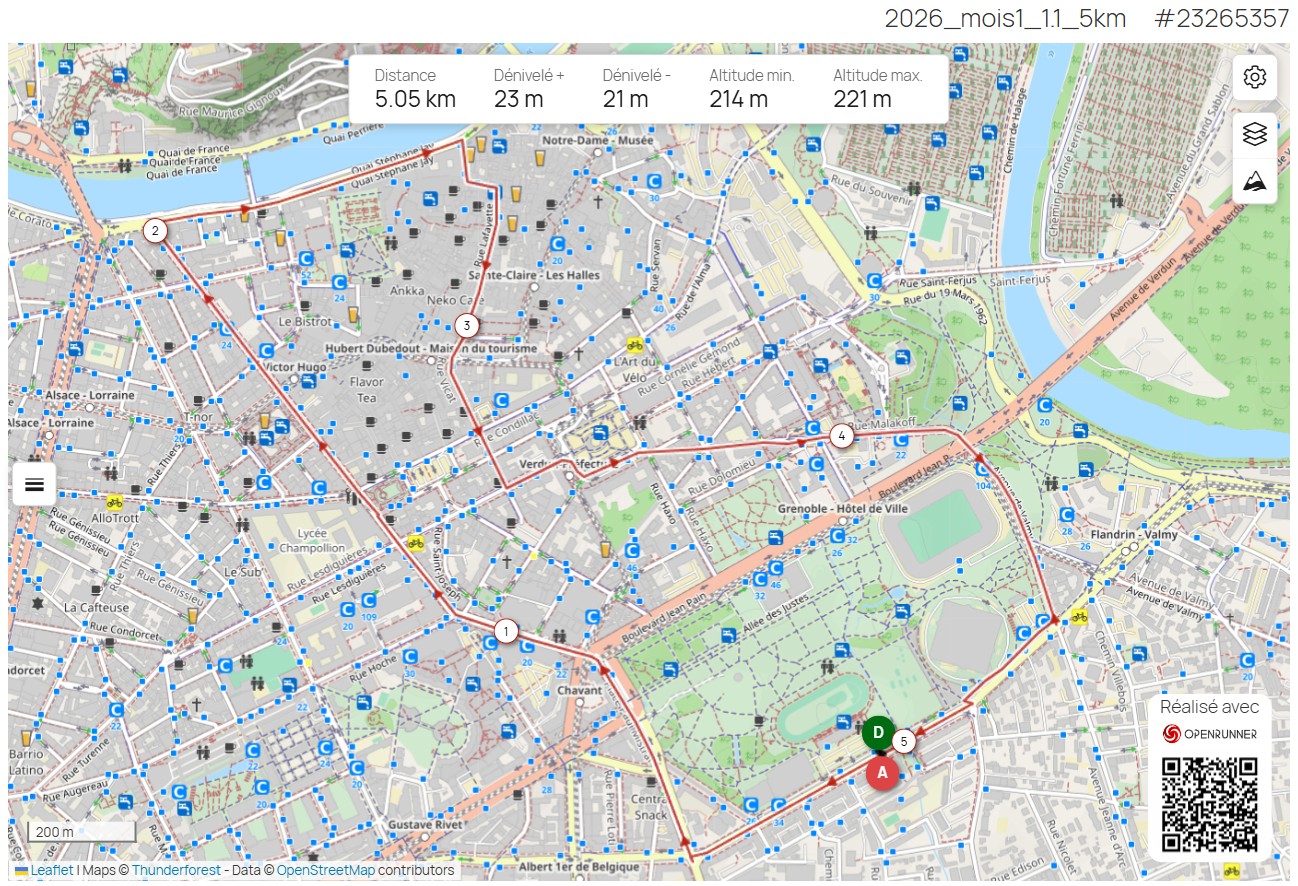Show the elevation profile mountain icon

coord(1253,182)
